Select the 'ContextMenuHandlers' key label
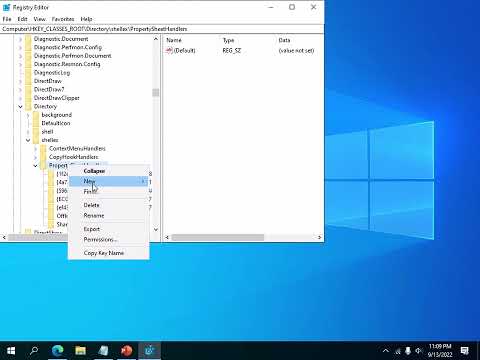 [77, 148]
